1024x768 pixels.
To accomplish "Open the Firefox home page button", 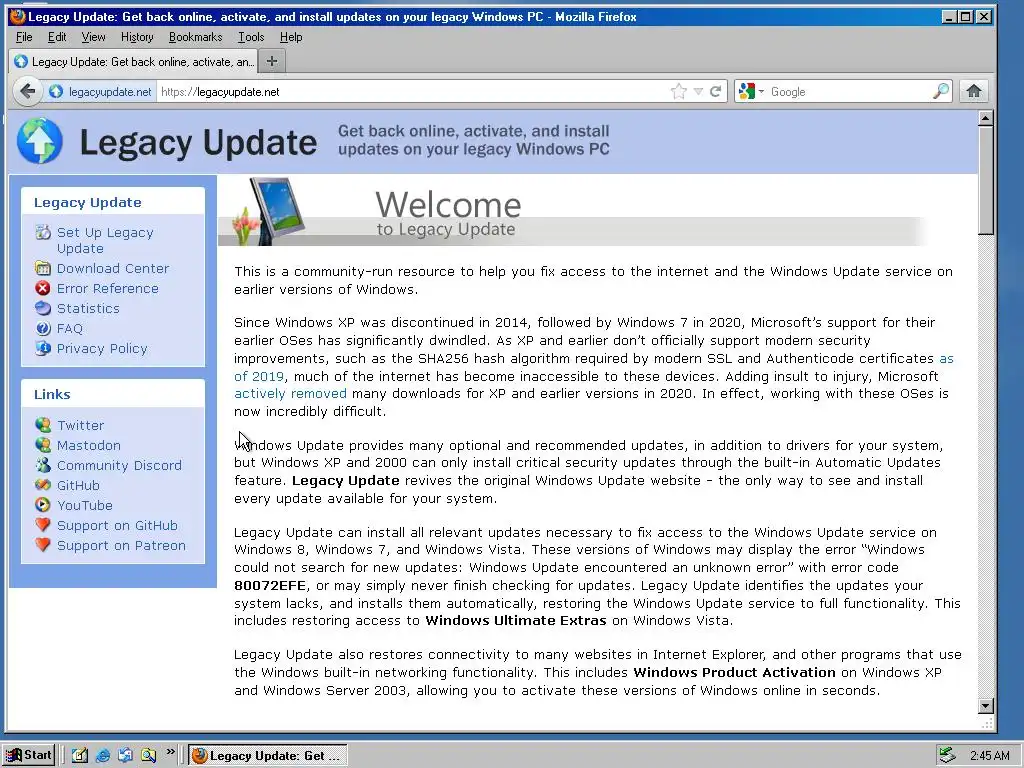I will [x=974, y=91].
